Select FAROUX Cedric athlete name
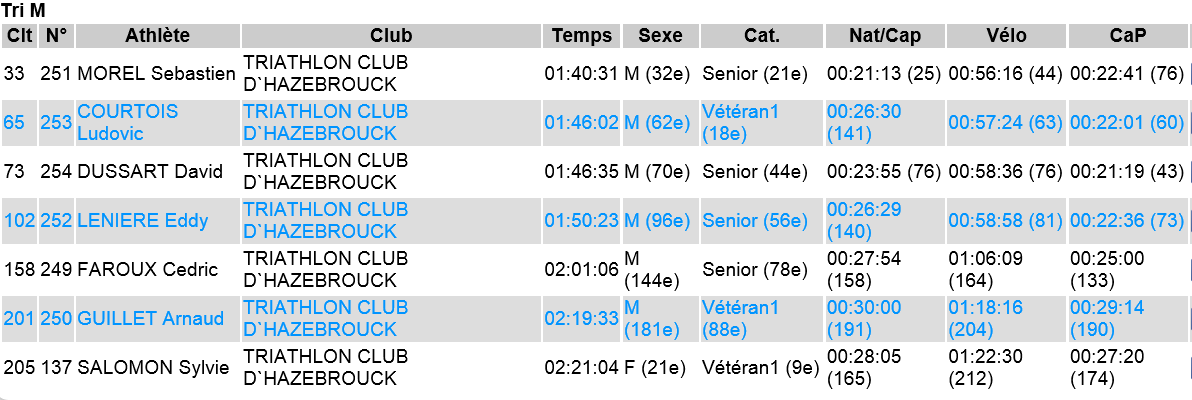 147,269
